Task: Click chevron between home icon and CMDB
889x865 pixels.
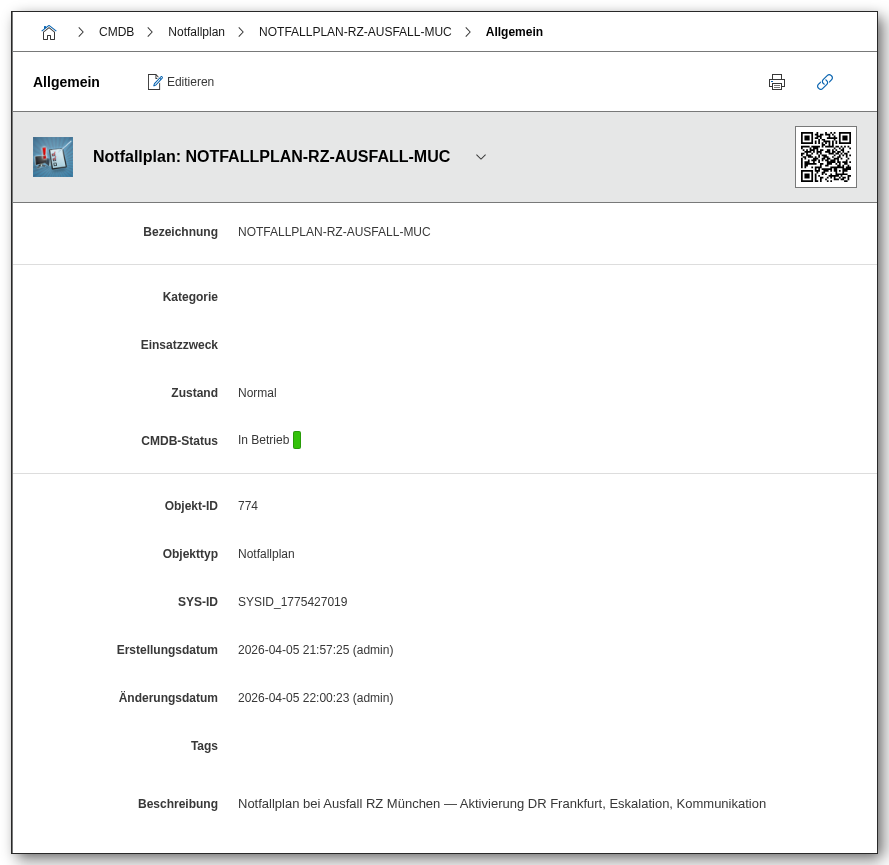Action: coord(81,32)
